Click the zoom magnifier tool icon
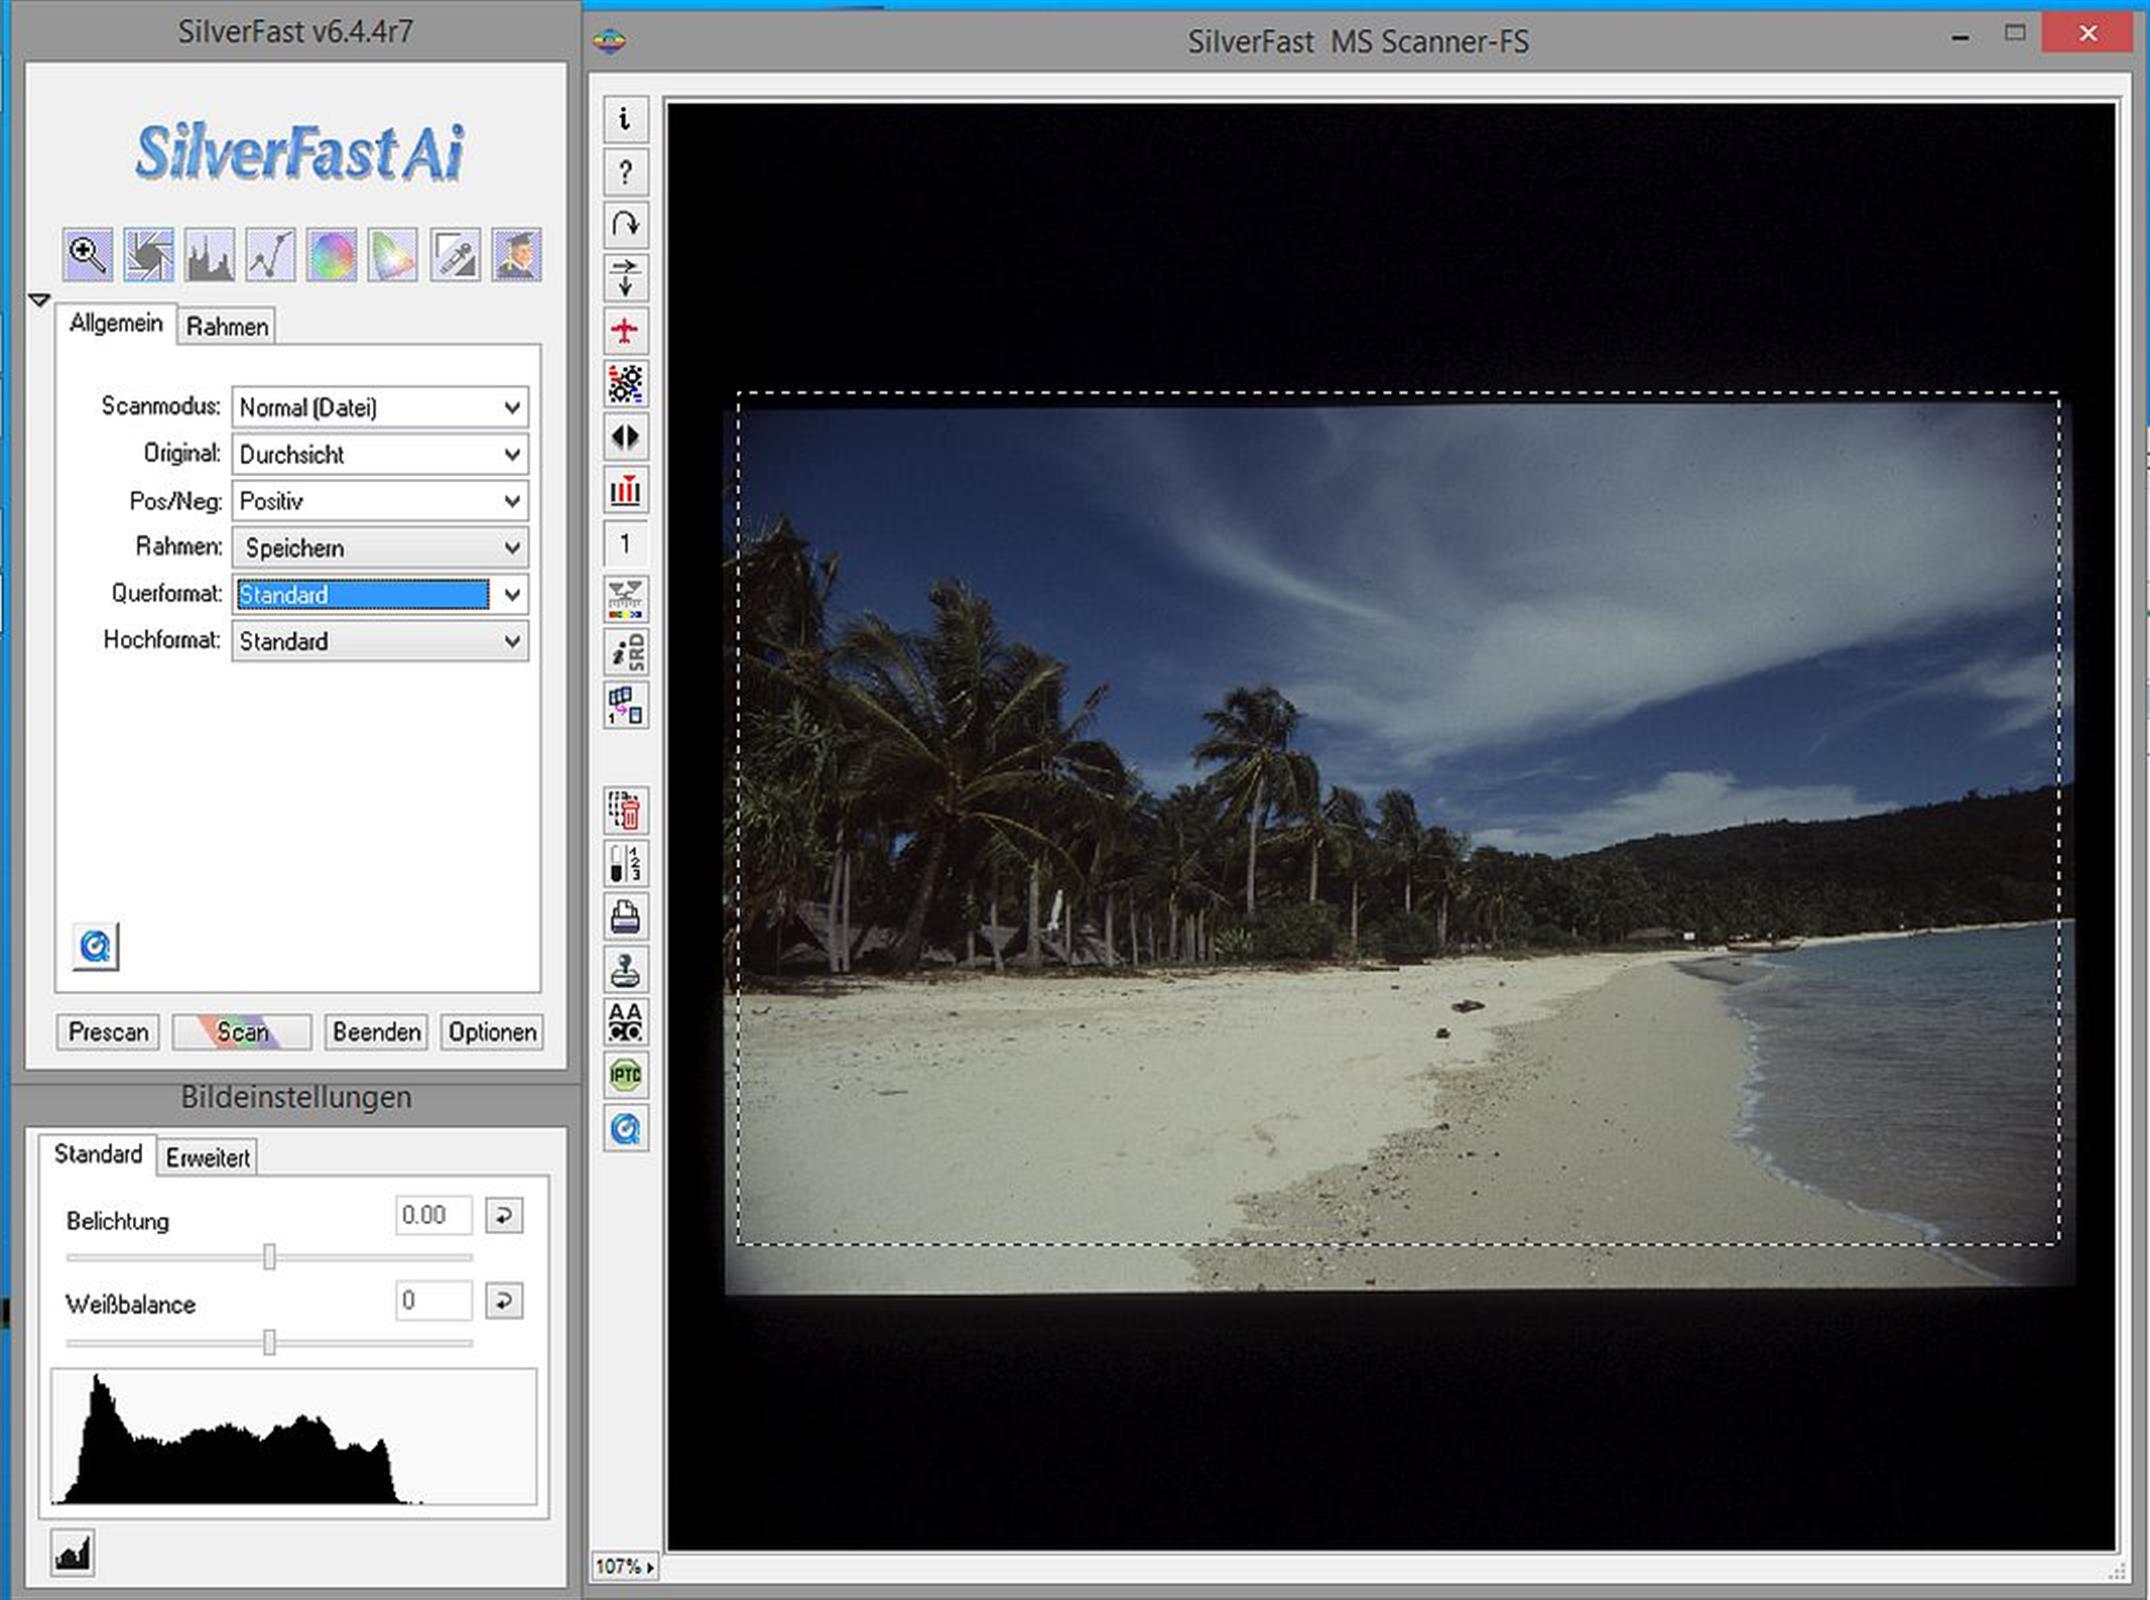The image size is (2150, 1600). [x=88, y=254]
